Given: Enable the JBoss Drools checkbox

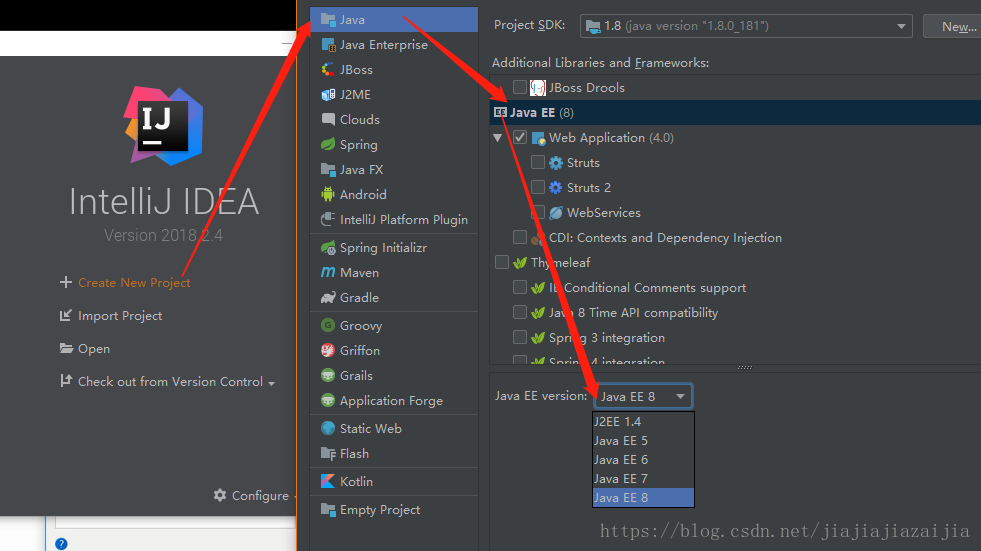Looking at the screenshot, I should pos(519,87).
